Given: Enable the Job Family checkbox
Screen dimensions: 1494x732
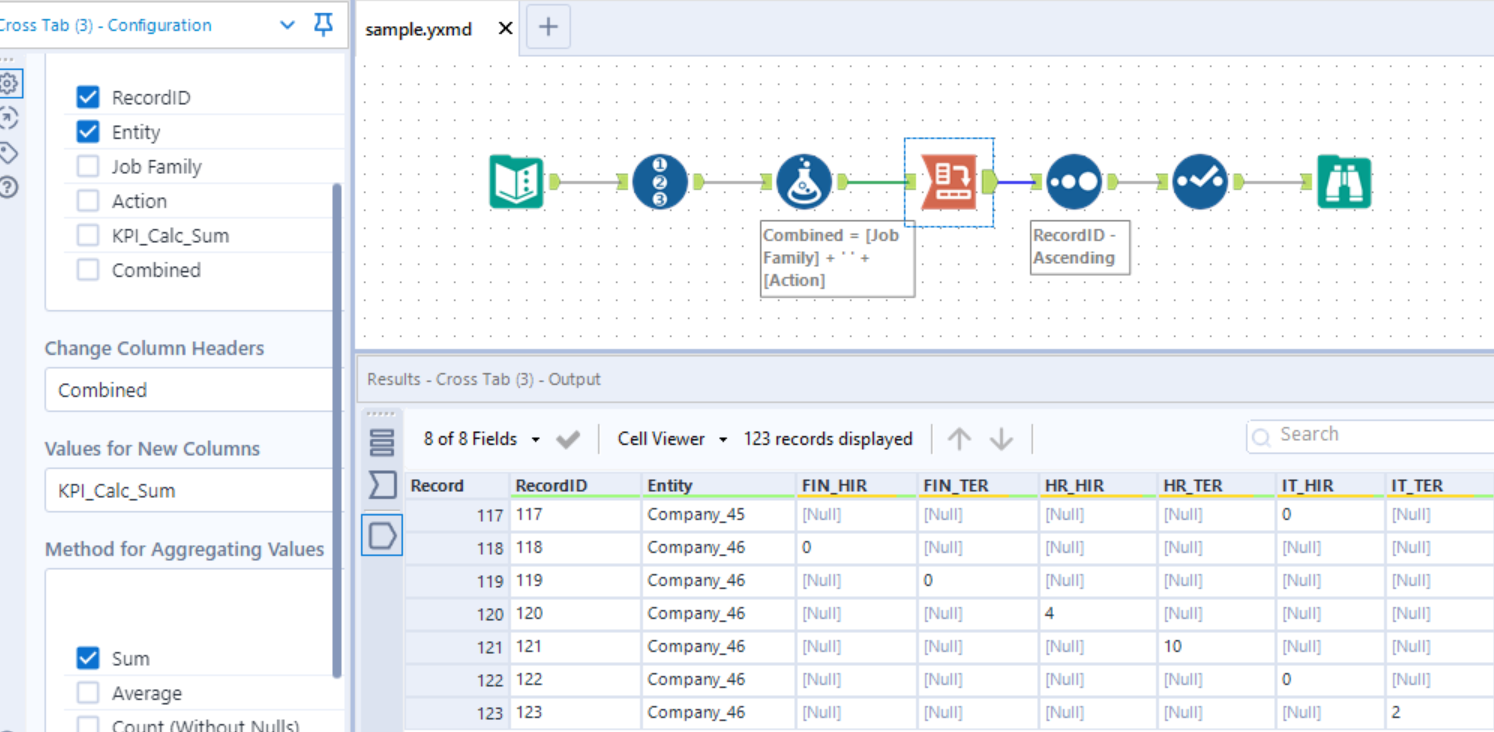Looking at the screenshot, I should (88, 167).
